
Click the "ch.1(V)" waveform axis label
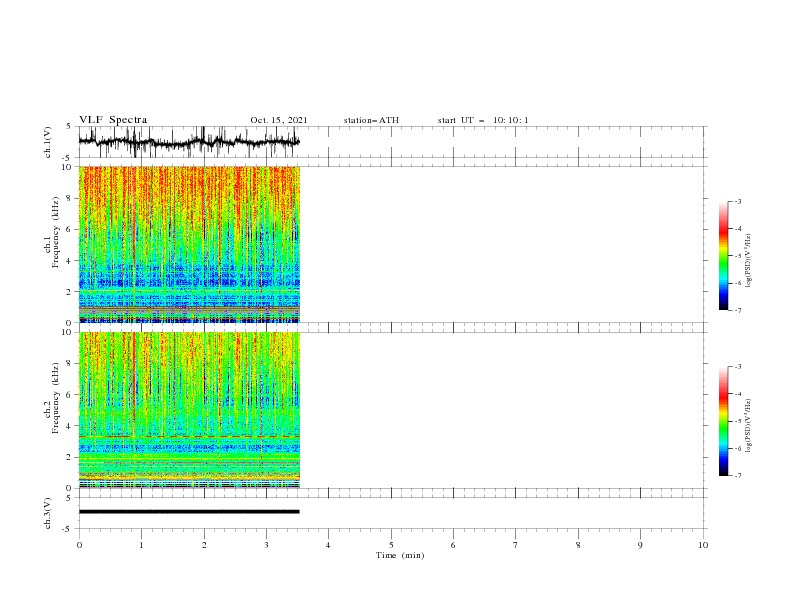48,142
